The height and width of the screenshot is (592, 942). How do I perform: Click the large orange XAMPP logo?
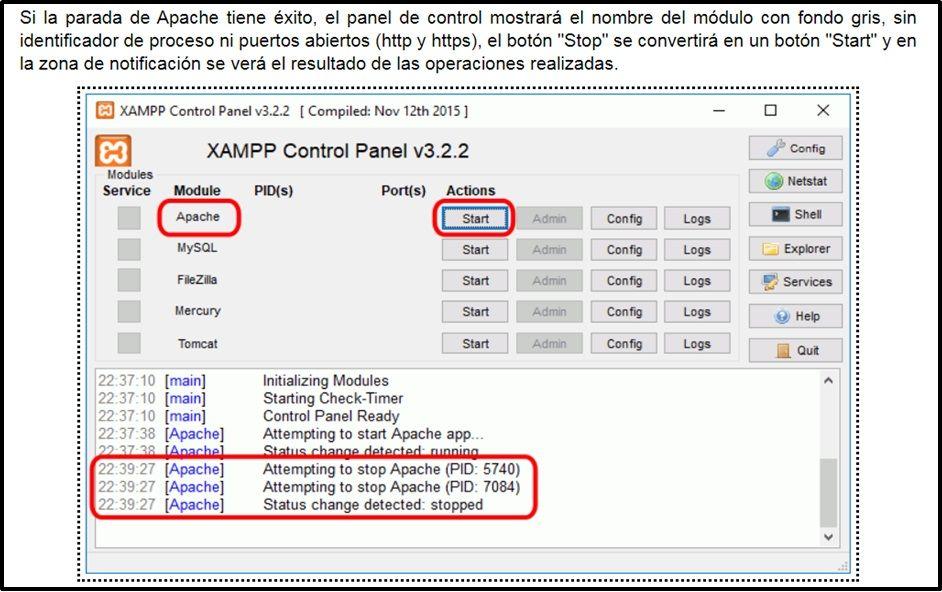(113, 151)
